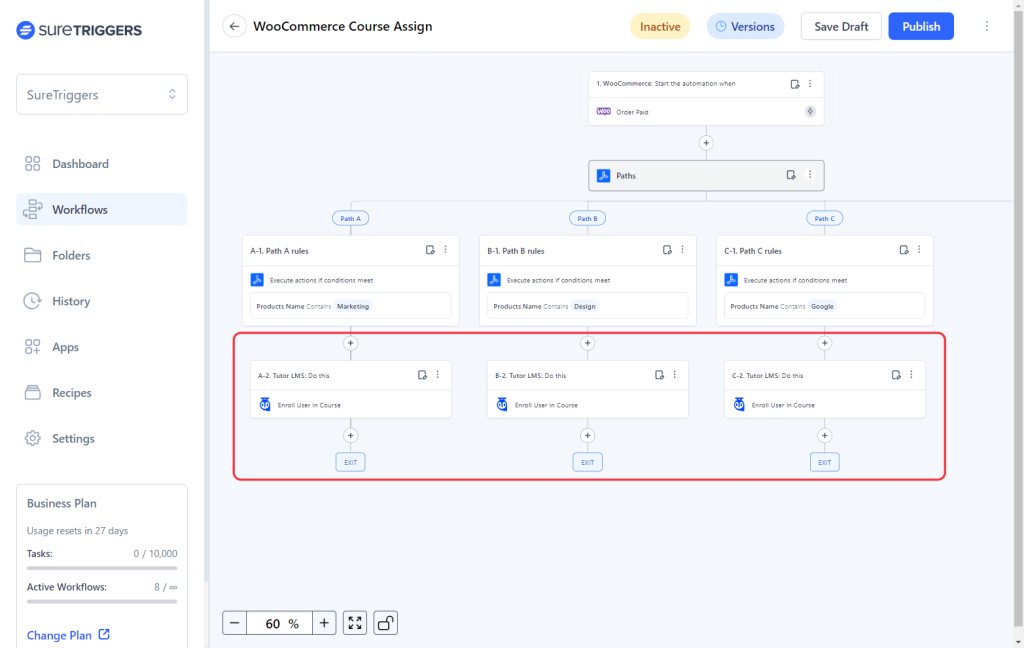
Task: Open three-dot menu on C-1 Path C rules
Action: [x=919, y=250]
